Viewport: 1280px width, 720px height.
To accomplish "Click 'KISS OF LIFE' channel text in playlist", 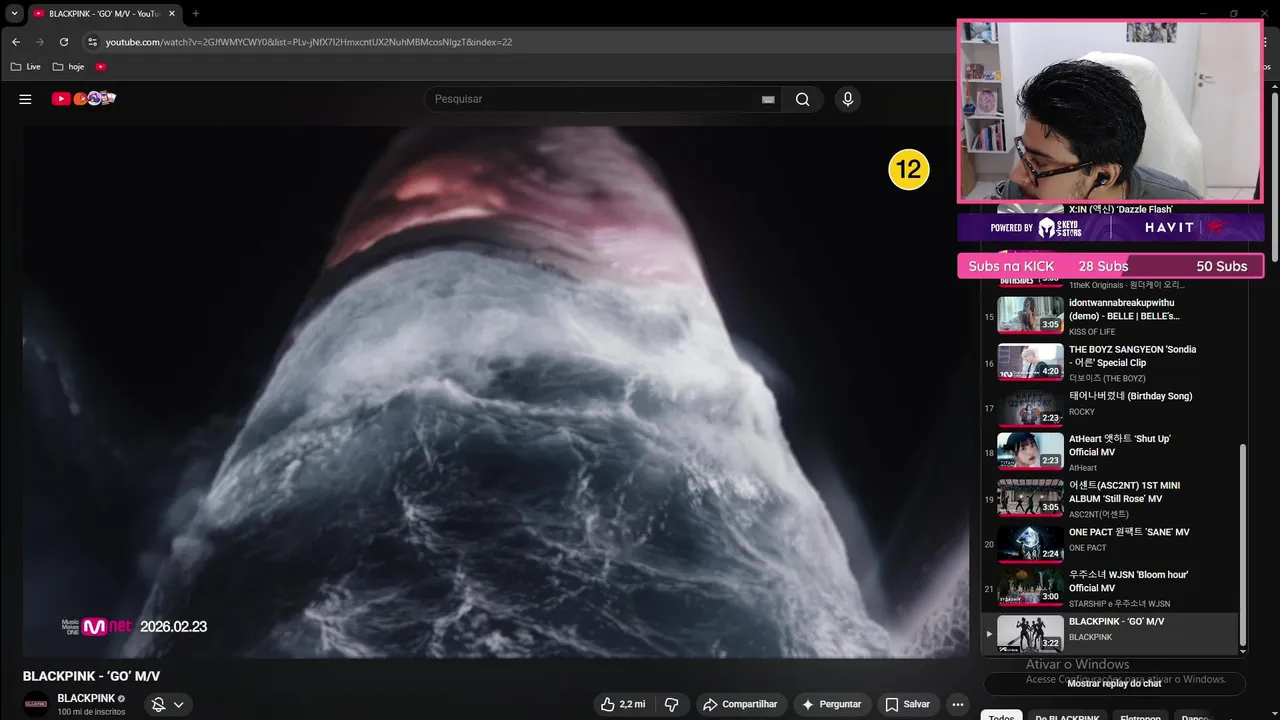I will point(1092,331).
